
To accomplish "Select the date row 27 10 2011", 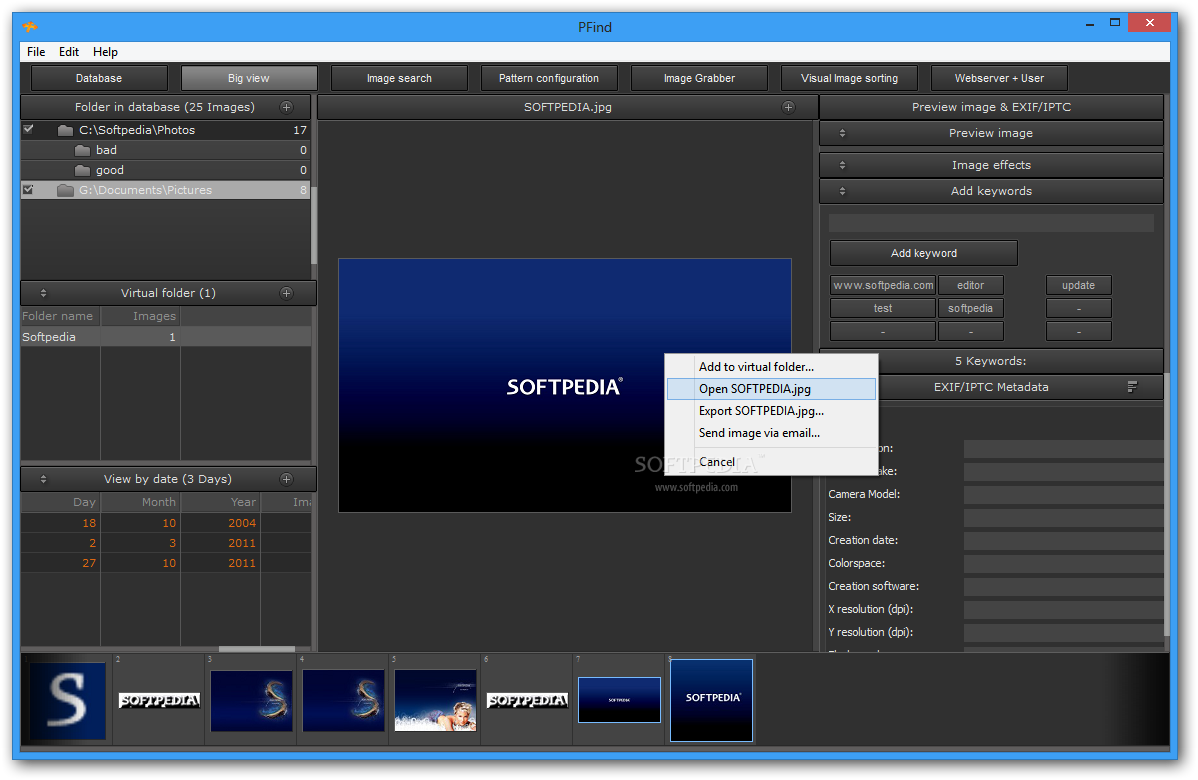I will coord(166,562).
